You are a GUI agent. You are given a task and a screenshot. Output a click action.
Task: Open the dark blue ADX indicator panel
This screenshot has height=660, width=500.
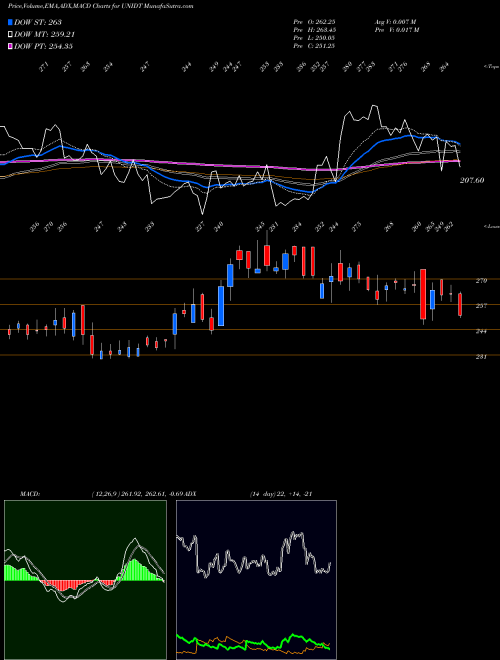(256, 580)
